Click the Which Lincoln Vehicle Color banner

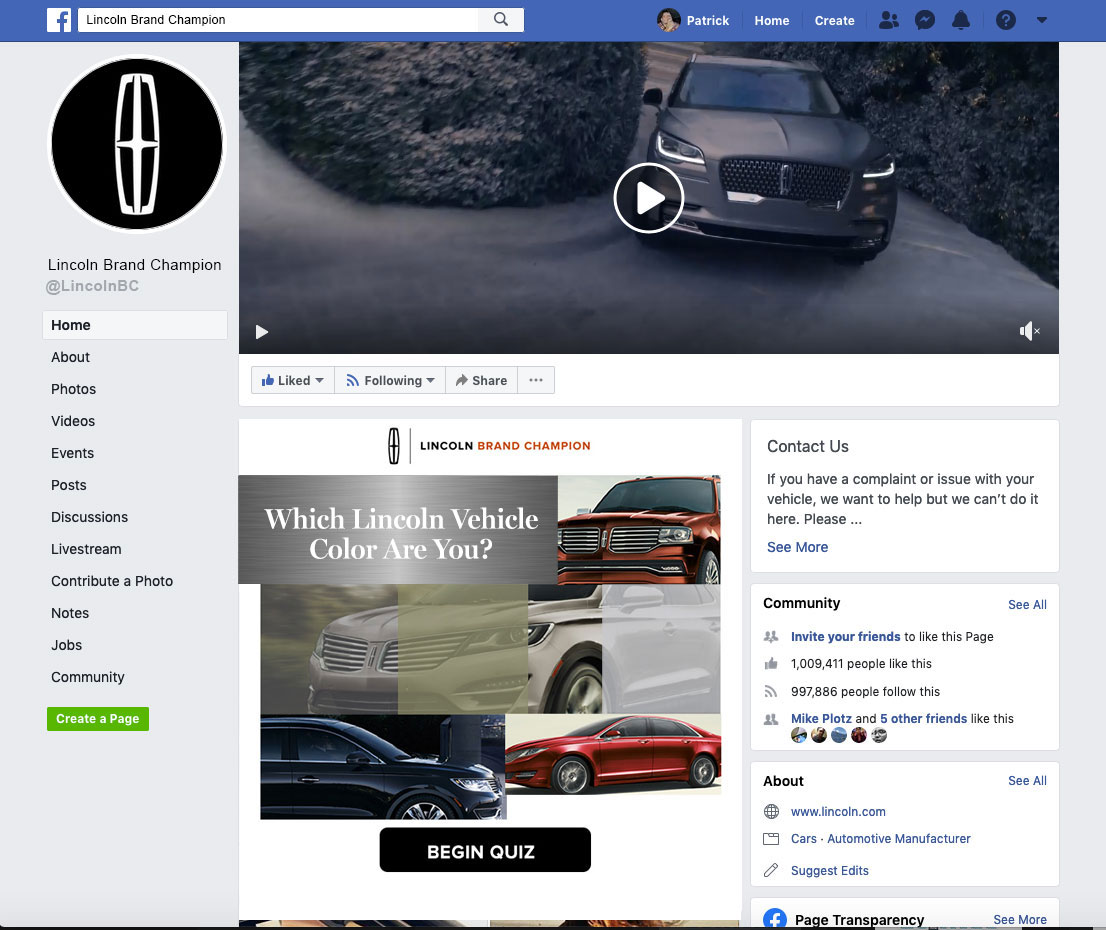pyautogui.click(x=399, y=530)
